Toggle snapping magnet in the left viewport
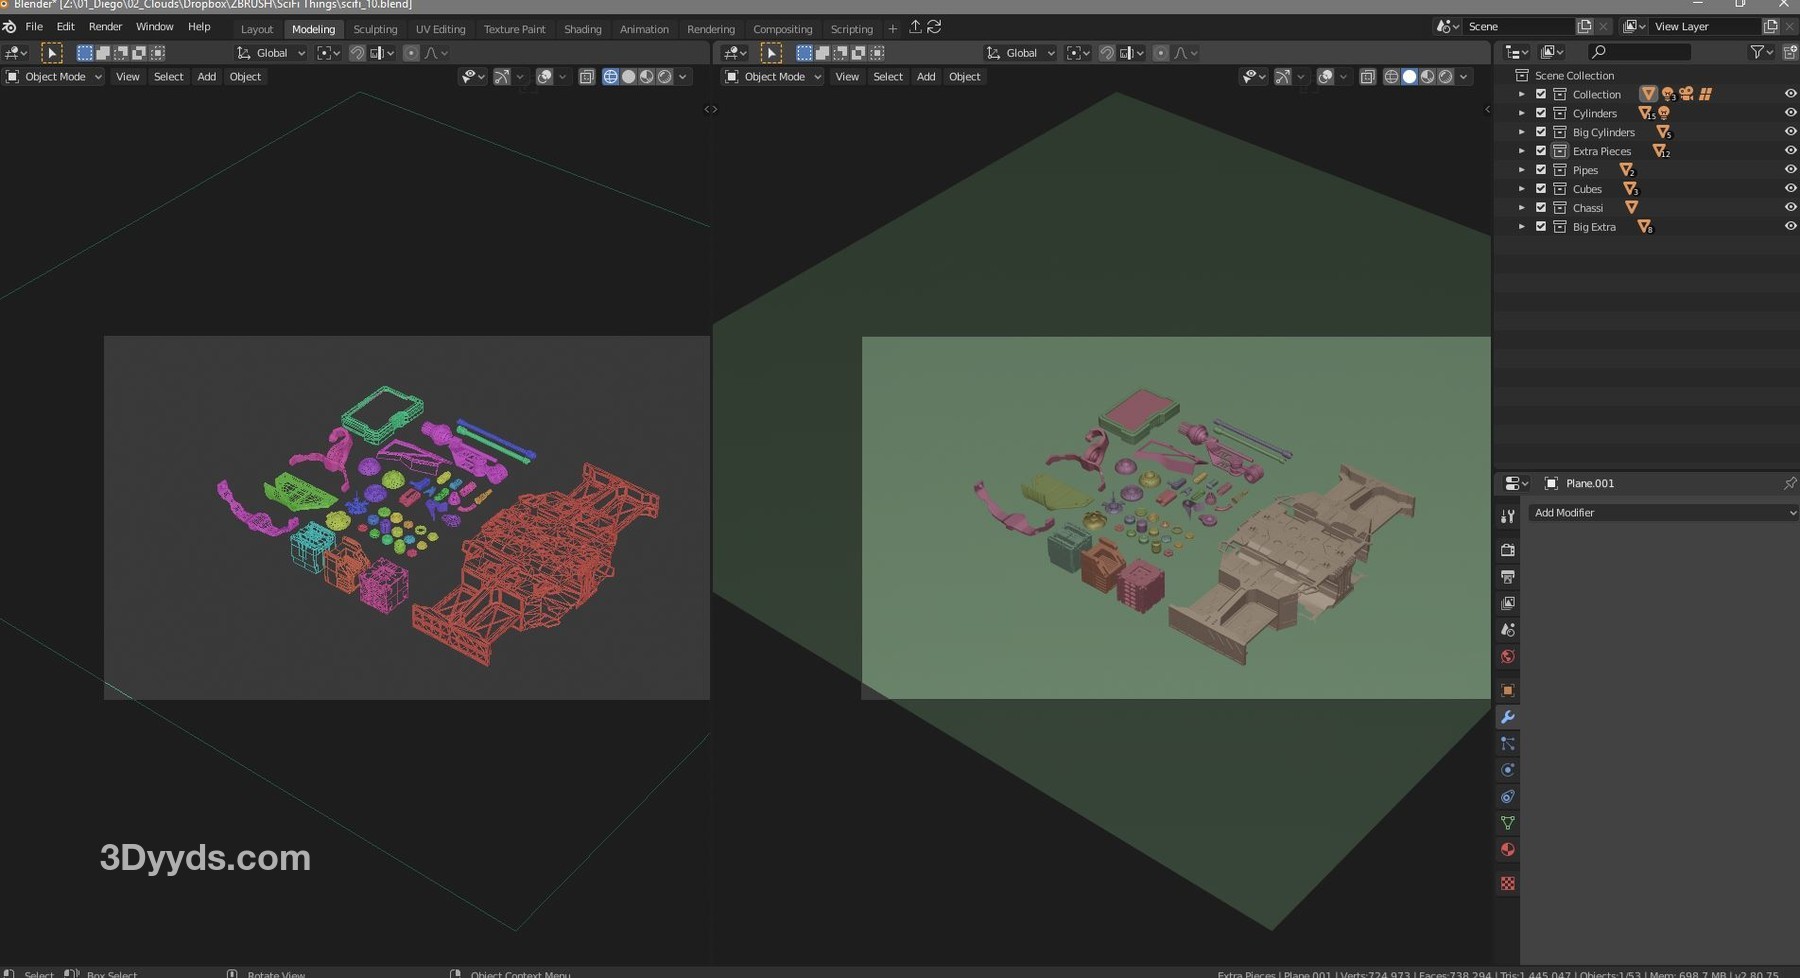The image size is (1800, 978). [357, 53]
